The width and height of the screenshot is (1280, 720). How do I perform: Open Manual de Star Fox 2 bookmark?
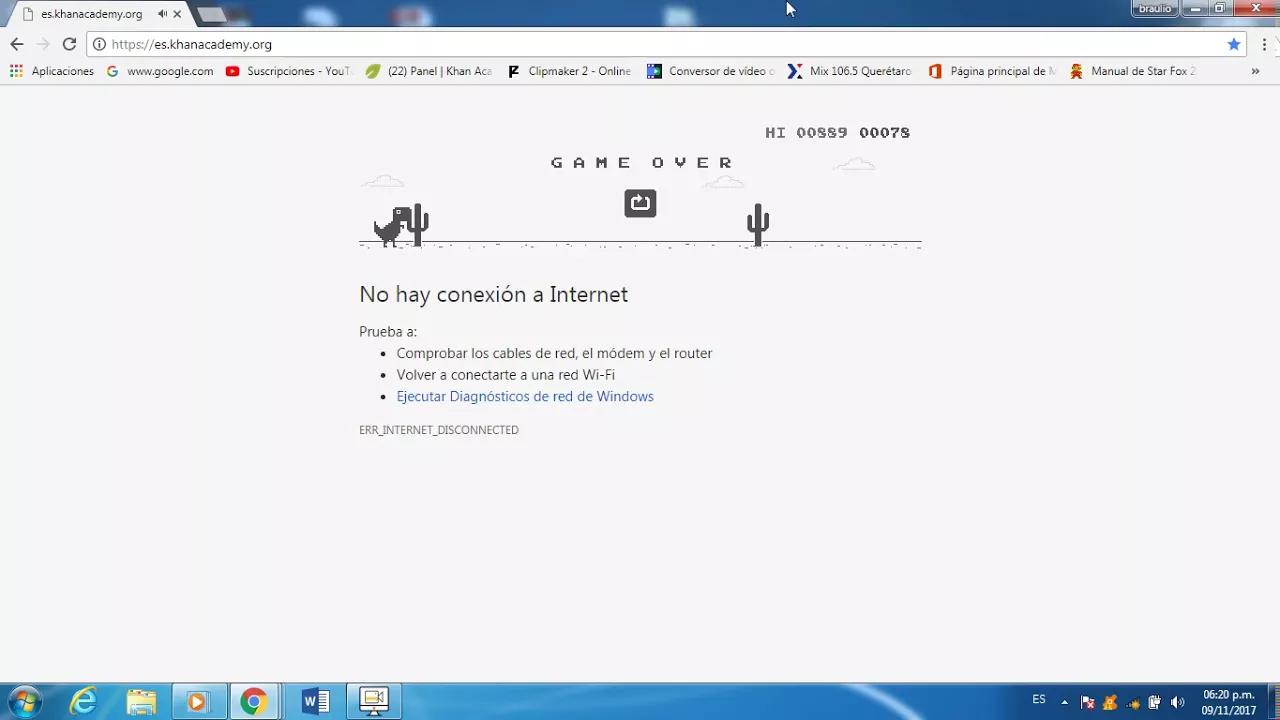(1133, 71)
